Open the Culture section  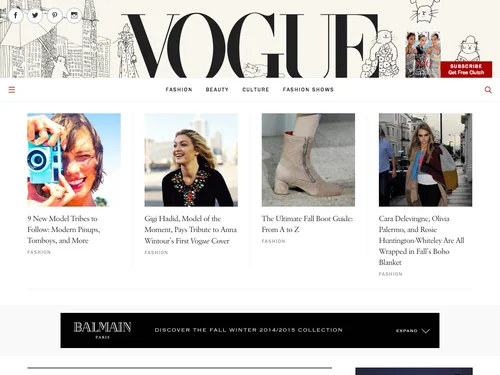click(256, 90)
